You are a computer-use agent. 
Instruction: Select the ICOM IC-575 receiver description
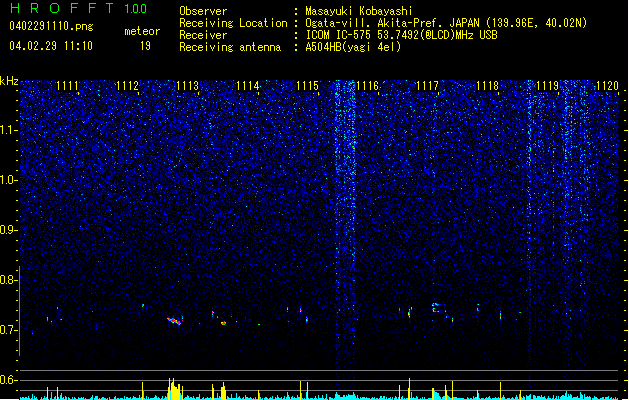coord(402,35)
